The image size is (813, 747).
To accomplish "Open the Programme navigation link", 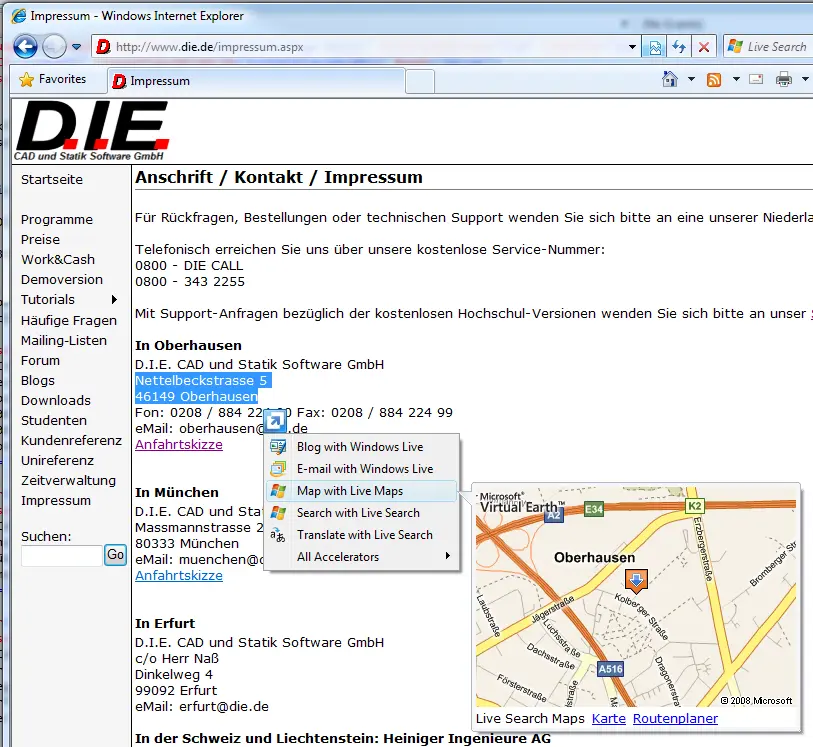I will [x=57, y=220].
